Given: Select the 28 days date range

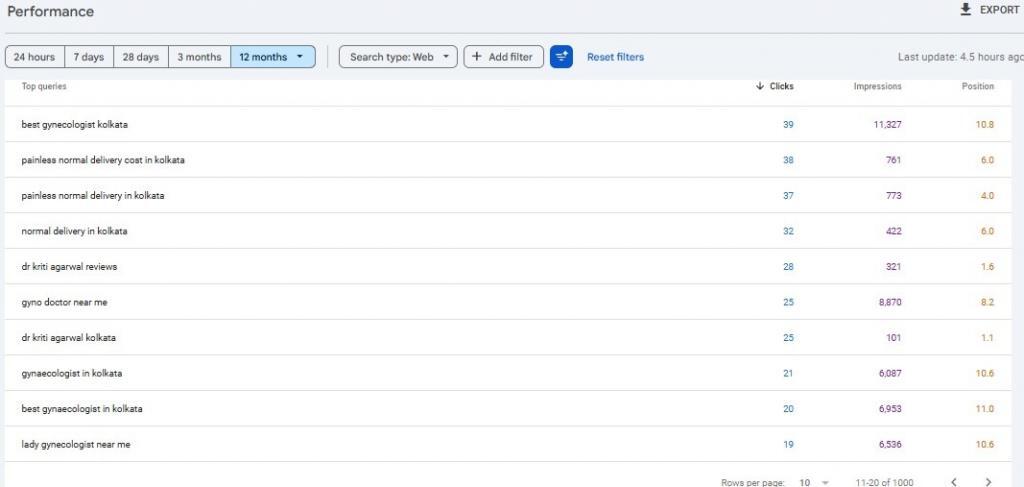Looking at the screenshot, I should pyautogui.click(x=140, y=57).
